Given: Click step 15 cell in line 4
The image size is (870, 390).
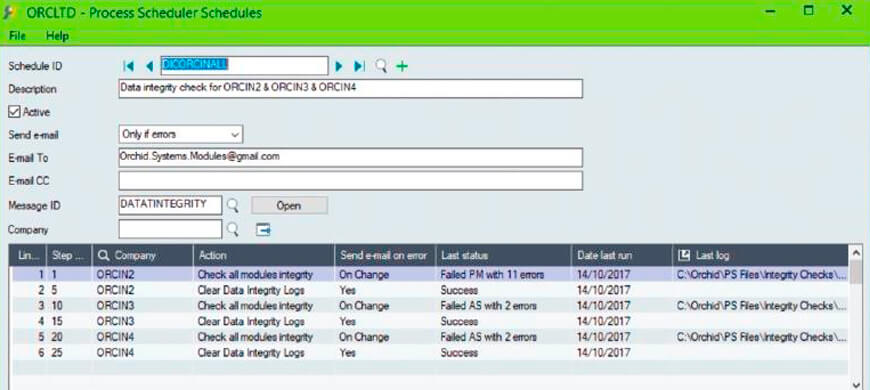Looking at the screenshot, I should 69,321.
